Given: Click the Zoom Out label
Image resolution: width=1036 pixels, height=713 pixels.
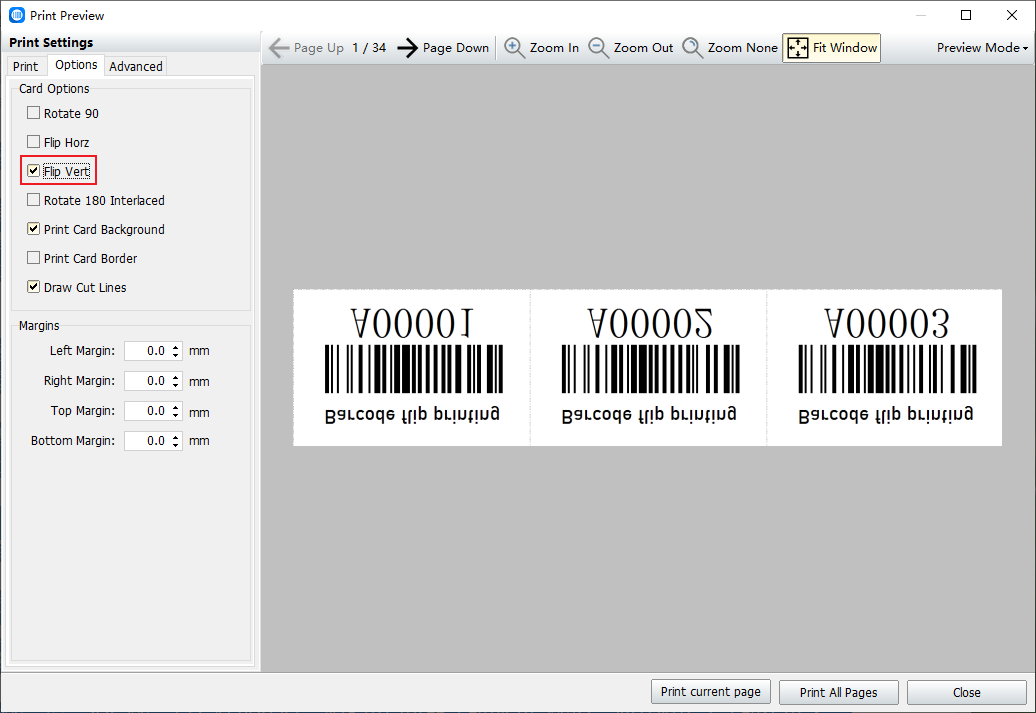Looking at the screenshot, I should pyautogui.click(x=644, y=48).
